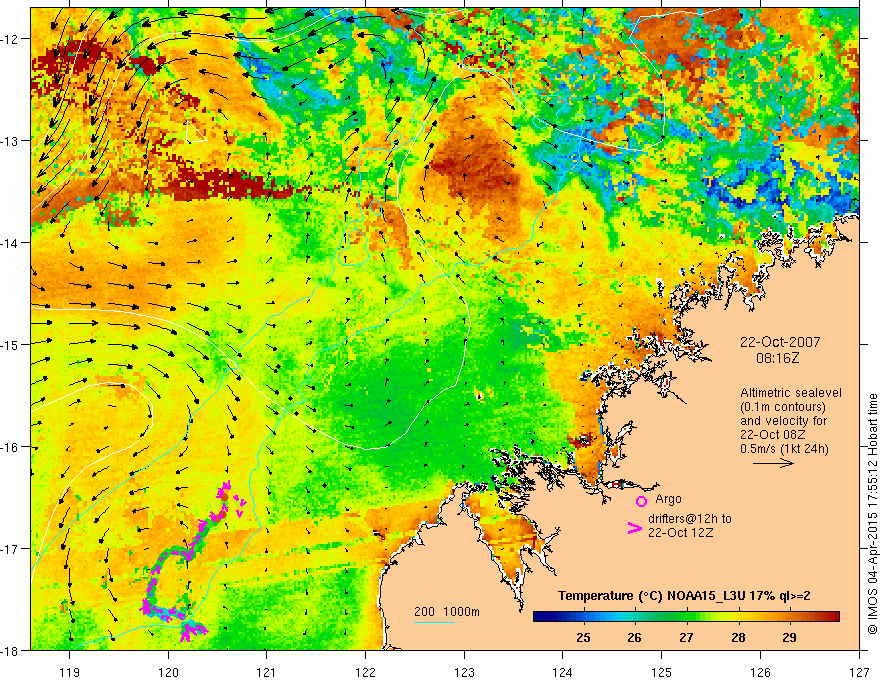
Task: Click the latitude label -14
Action: pos(10,243)
